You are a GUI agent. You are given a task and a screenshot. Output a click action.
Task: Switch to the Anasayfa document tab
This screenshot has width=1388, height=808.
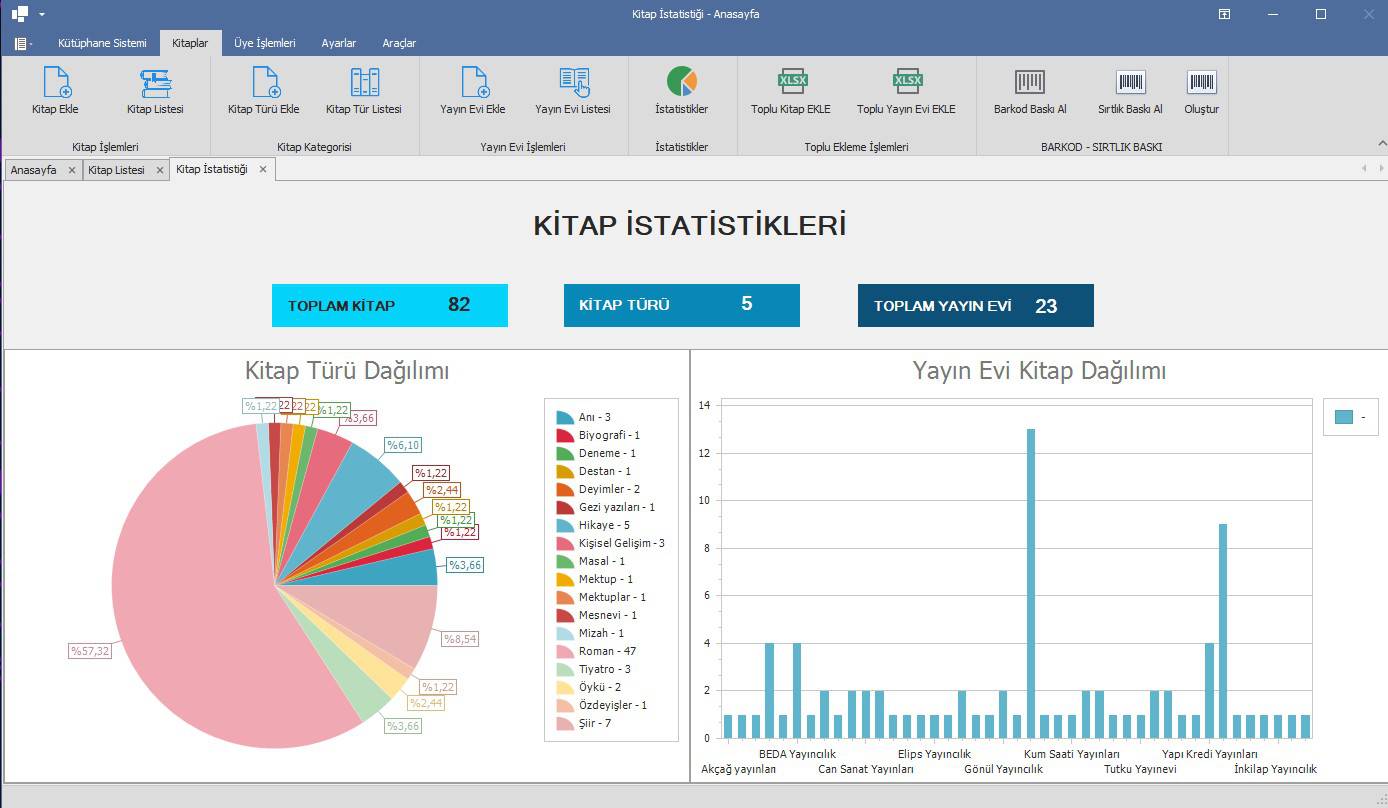[x=33, y=170]
